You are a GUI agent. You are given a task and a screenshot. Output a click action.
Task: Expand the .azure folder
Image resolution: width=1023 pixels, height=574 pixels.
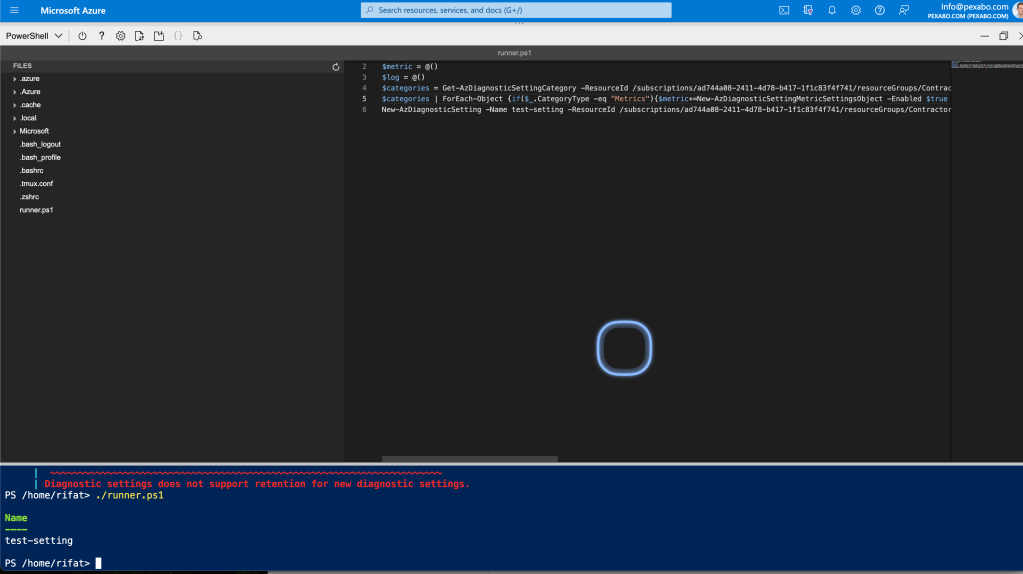pyautogui.click(x=29, y=78)
